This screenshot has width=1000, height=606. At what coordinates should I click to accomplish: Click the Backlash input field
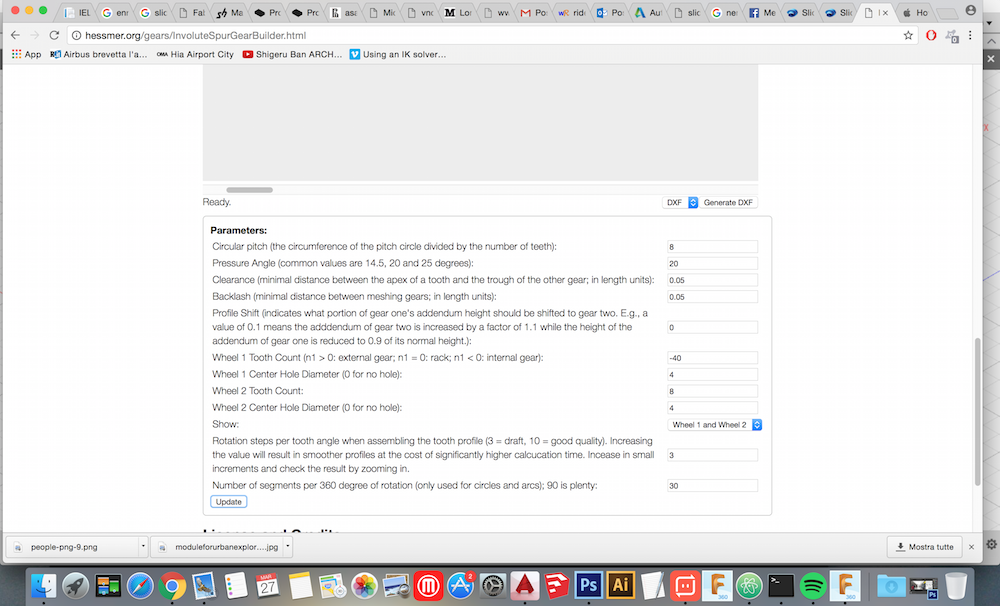point(712,297)
